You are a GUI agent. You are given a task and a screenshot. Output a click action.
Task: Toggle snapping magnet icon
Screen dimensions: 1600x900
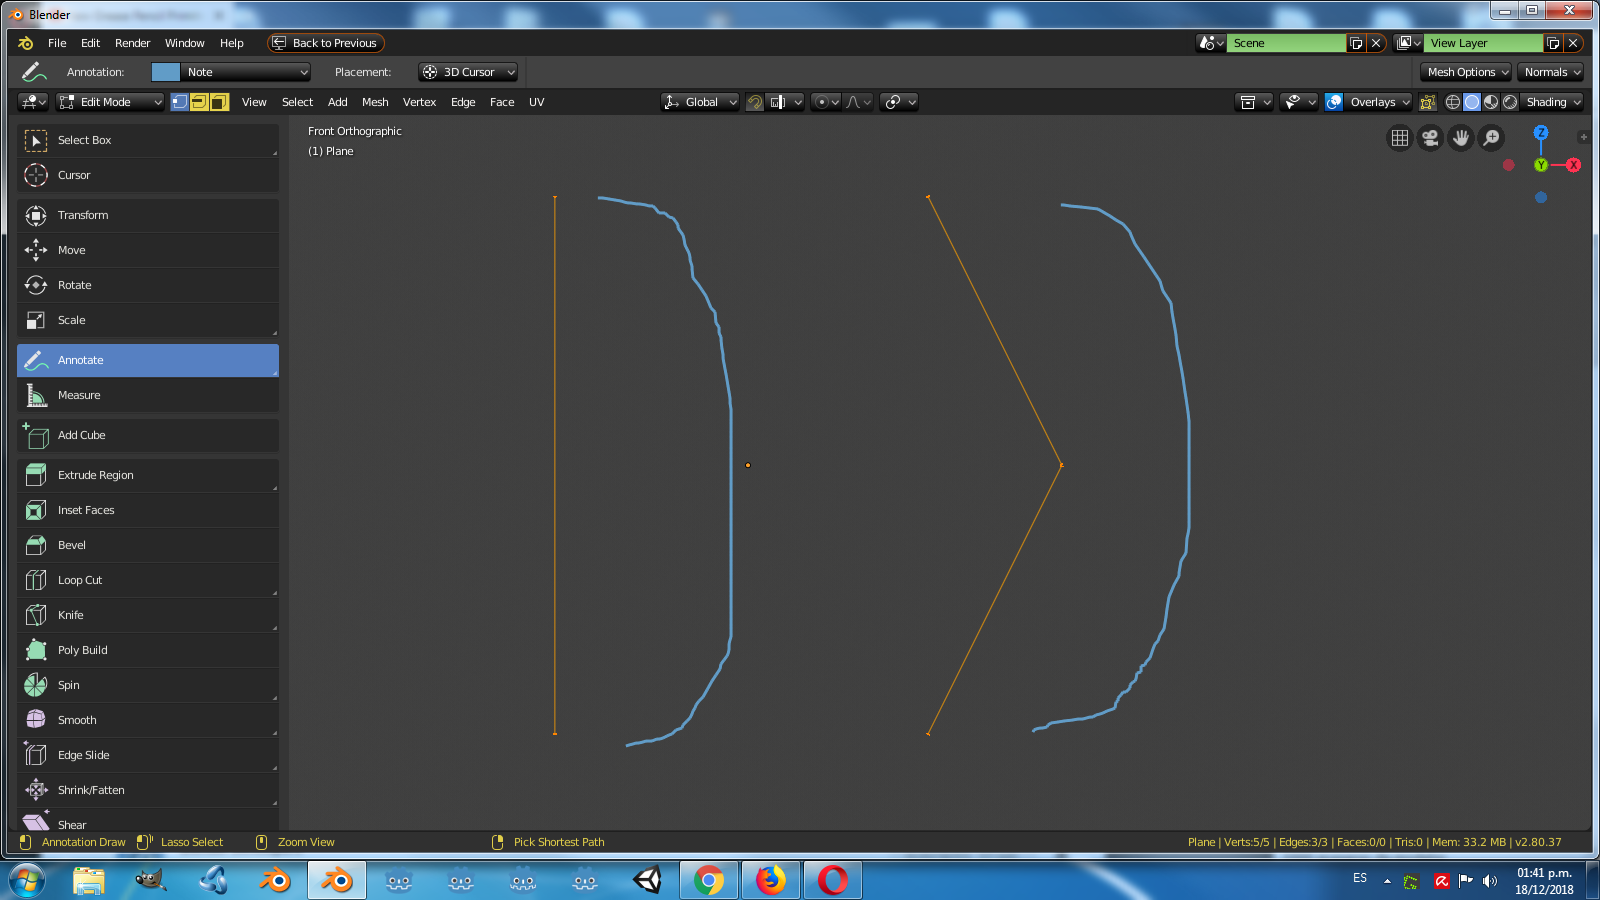(x=755, y=102)
